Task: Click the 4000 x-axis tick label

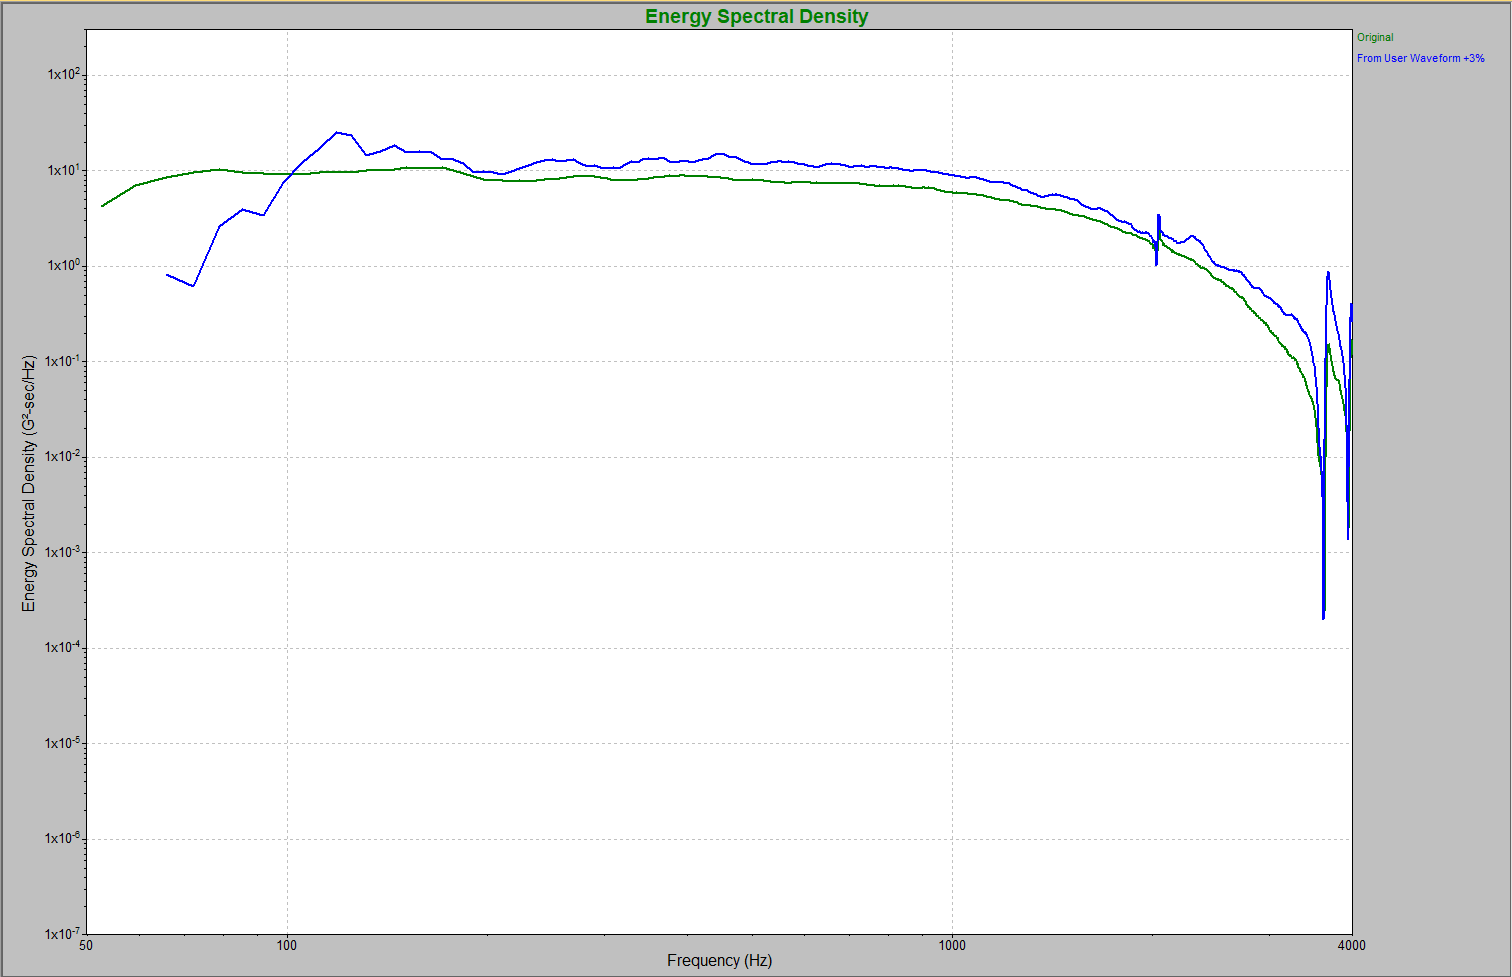Action: coord(1352,945)
